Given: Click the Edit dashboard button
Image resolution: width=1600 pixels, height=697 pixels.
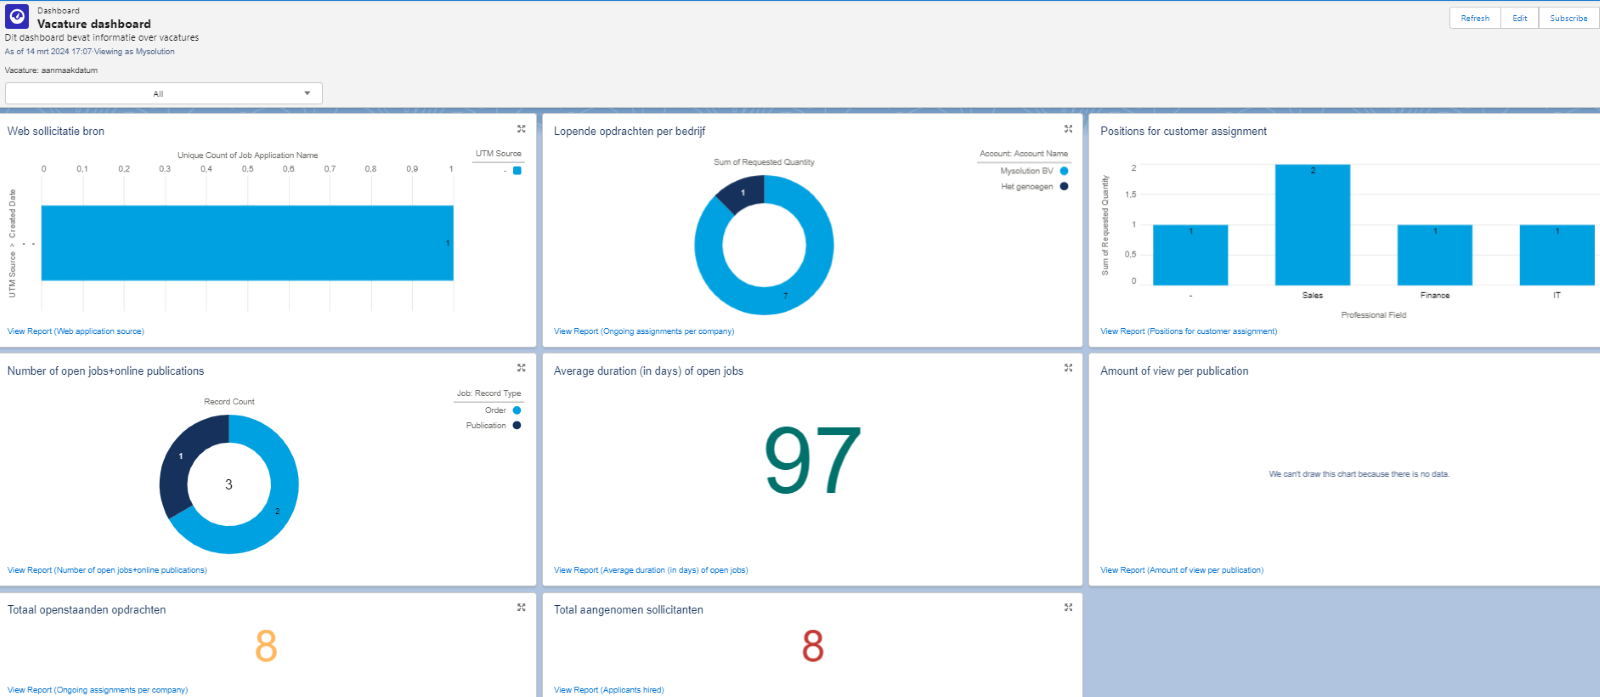Looking at the screenshot, I should (1519, 18).
